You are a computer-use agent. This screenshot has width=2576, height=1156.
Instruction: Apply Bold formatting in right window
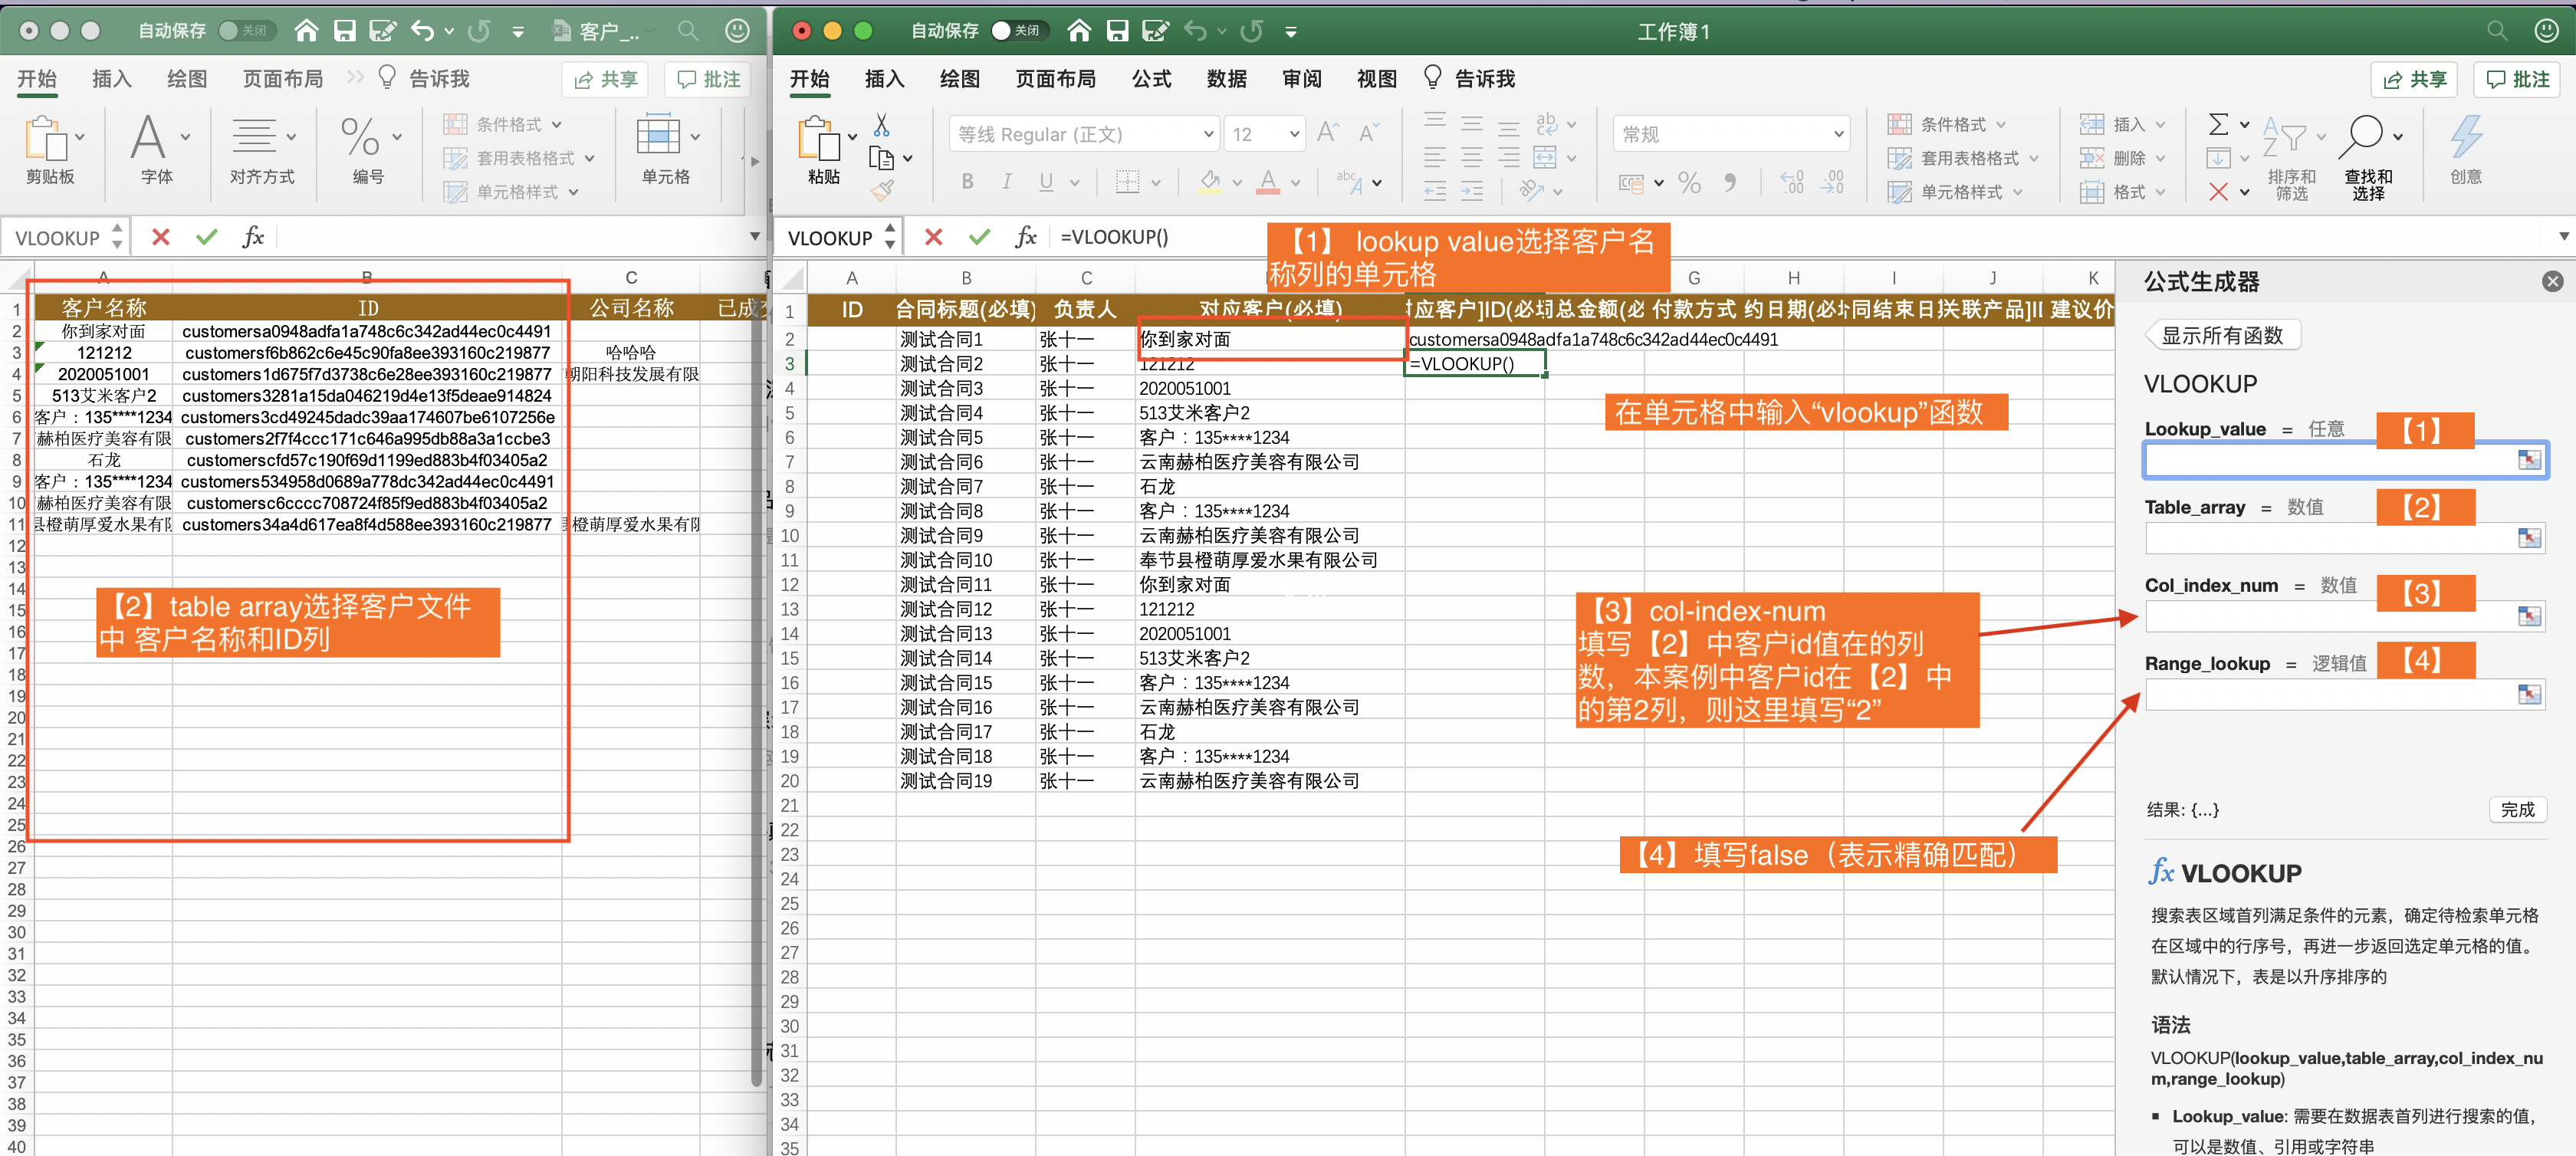pos(967,182)
